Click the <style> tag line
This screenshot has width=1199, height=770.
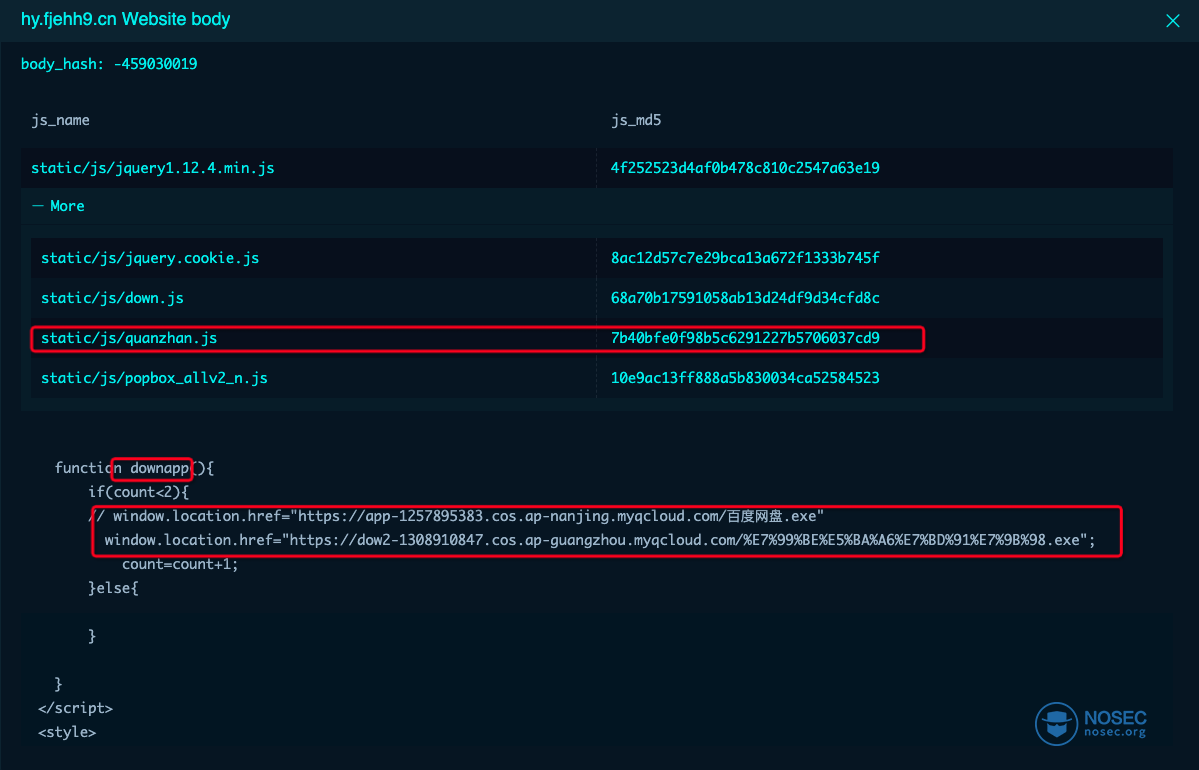click(67, 733)
